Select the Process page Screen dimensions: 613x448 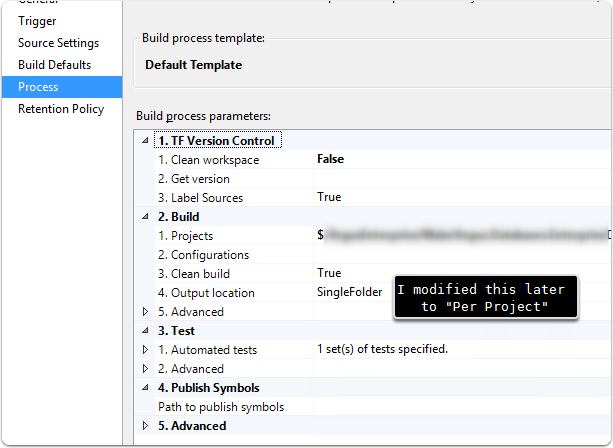(38, 87)
